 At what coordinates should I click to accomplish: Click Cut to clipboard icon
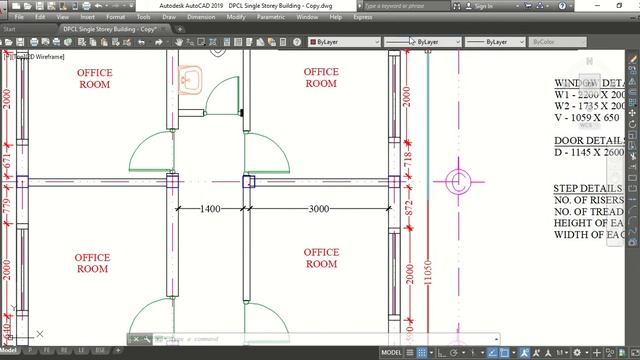[x=82, y=42]
